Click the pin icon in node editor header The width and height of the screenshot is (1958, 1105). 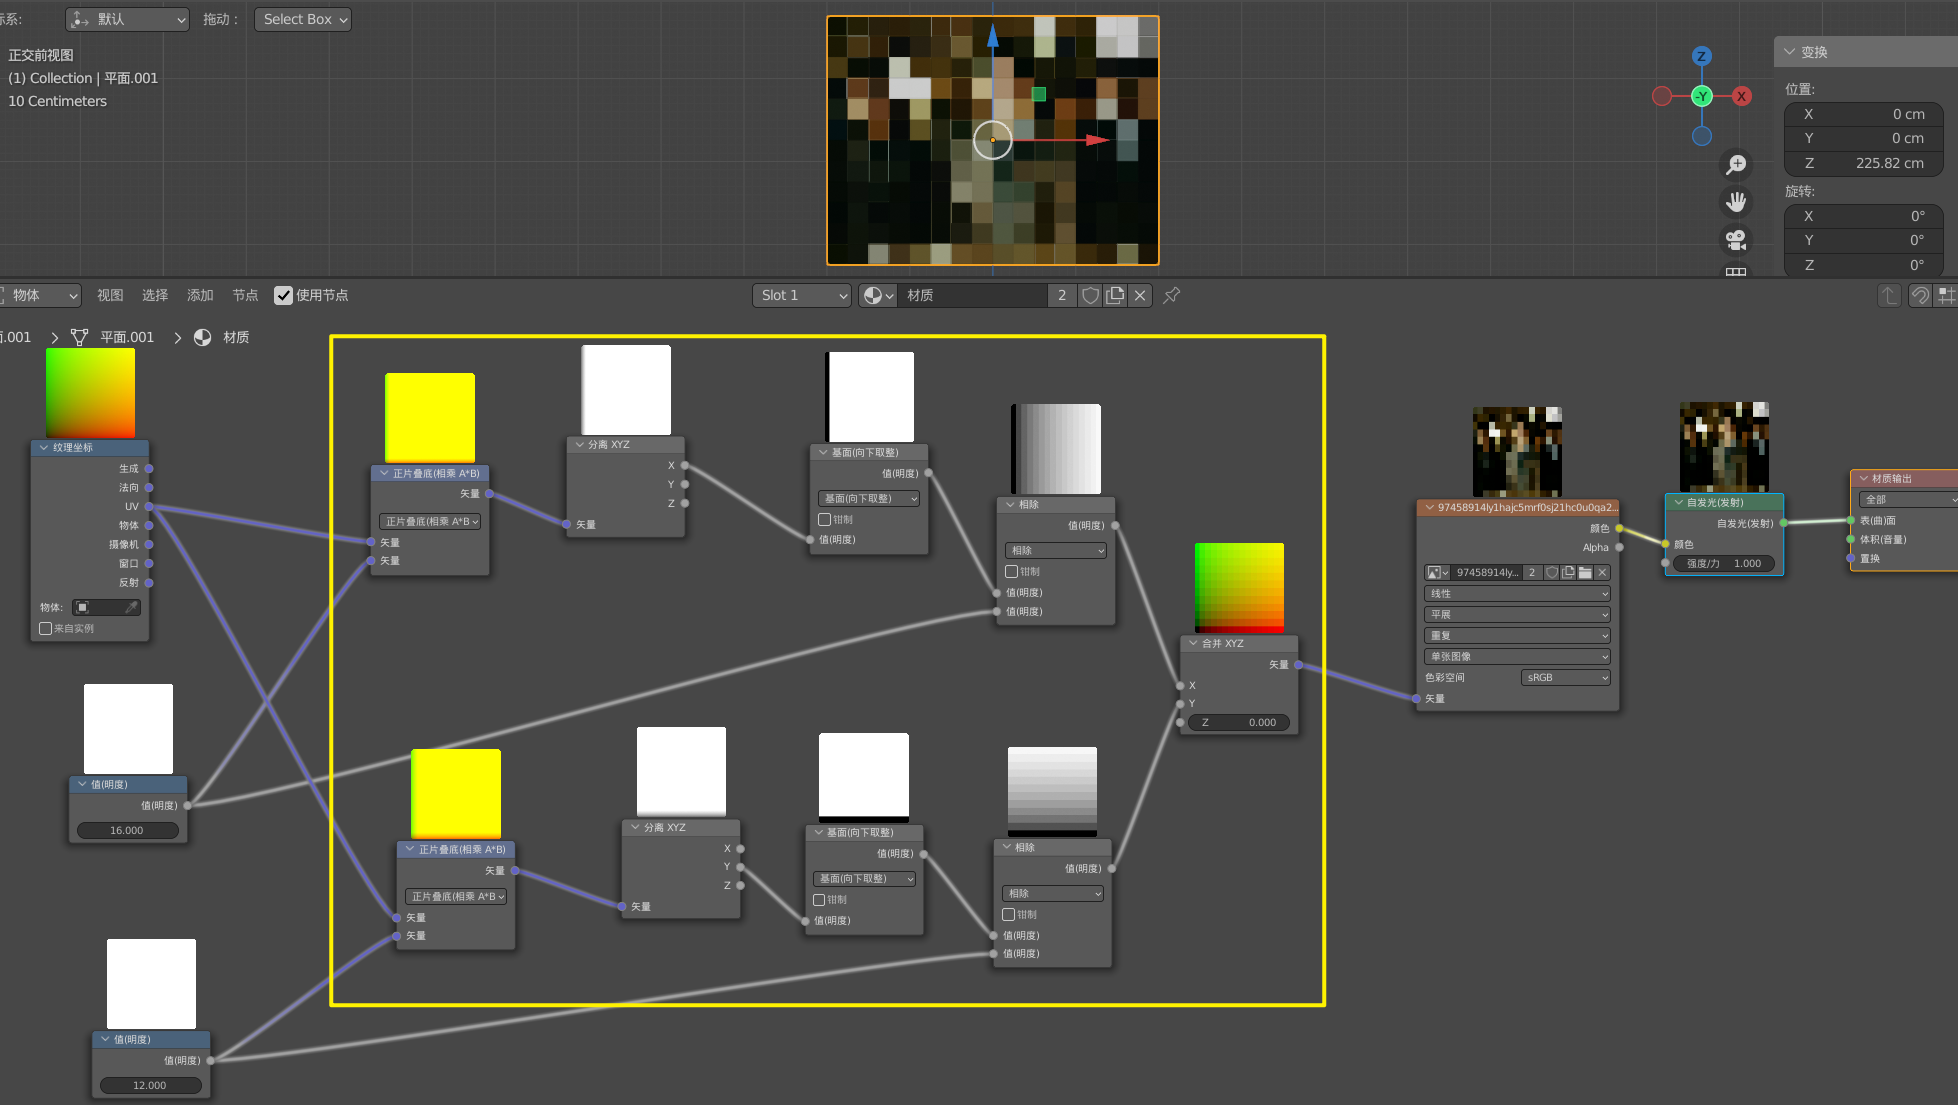[1172, 295]
